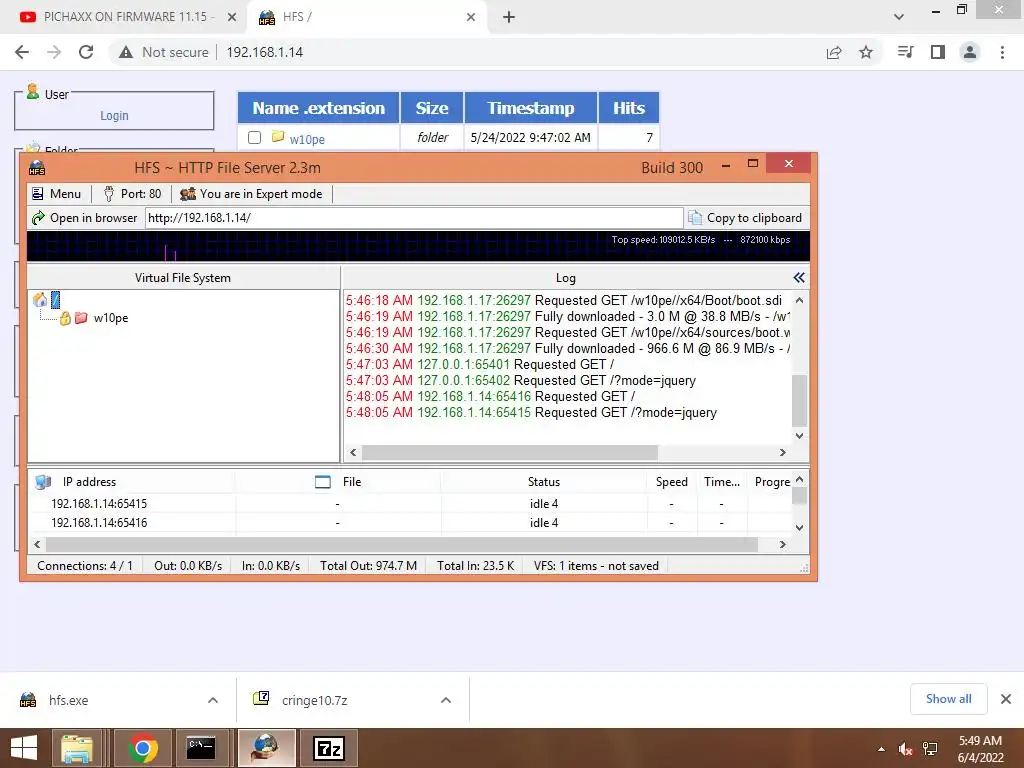Select connection 192.168.1.14:65415
This screenshot has height=768, width=1024.
99,504
